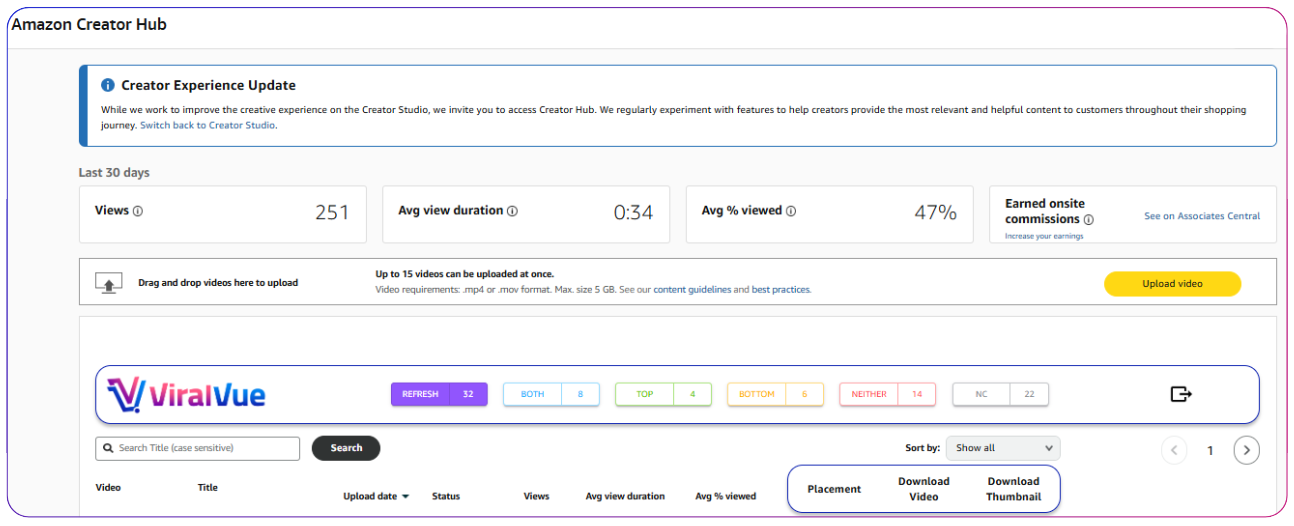This screenshot has height=526, width=1294.
Task: Open the Sort by Show all dropdown
Action: pos(1004,448)
